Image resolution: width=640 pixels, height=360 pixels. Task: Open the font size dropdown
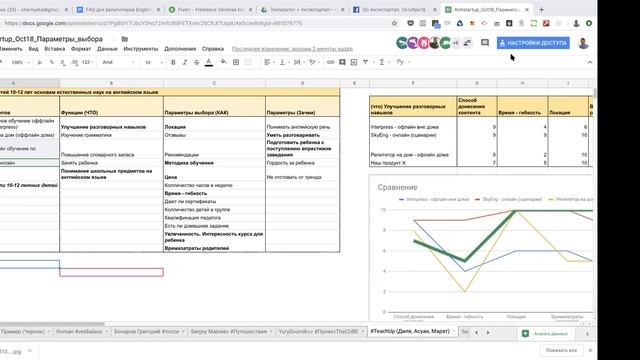[154, 62]
